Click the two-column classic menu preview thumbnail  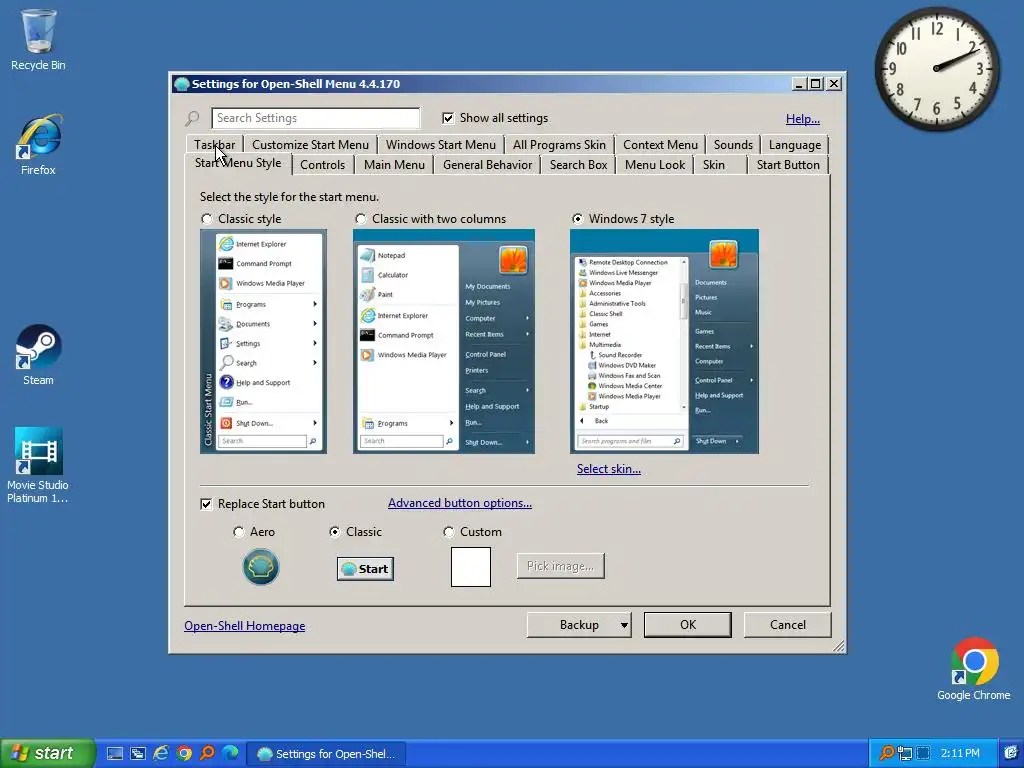pyautogui.click(x=444, y=342)
